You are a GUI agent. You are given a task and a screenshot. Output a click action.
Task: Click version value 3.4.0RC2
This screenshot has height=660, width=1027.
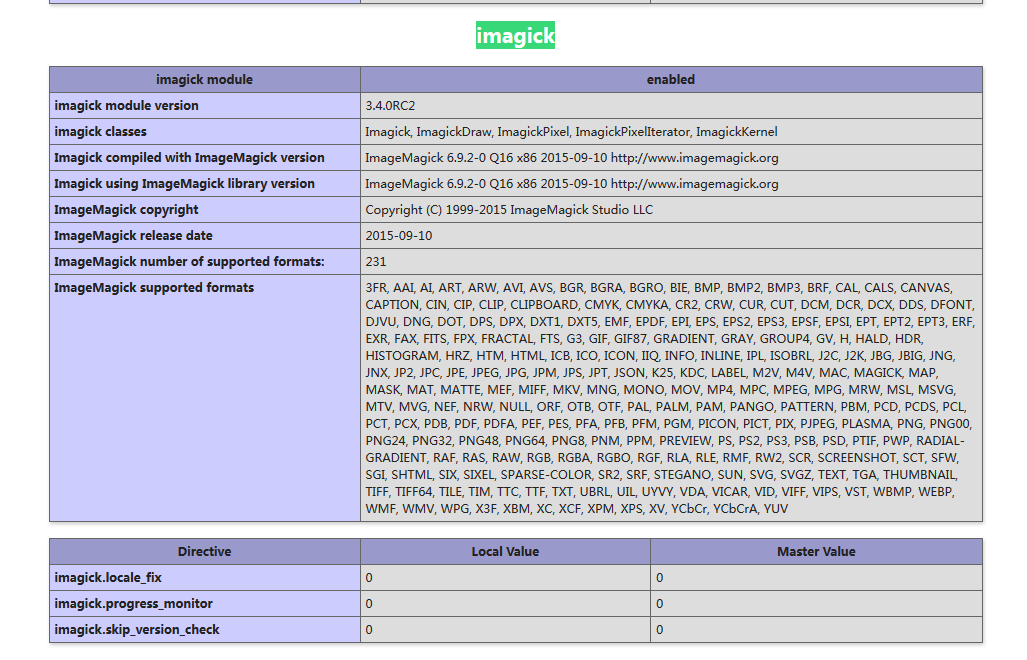671,105
